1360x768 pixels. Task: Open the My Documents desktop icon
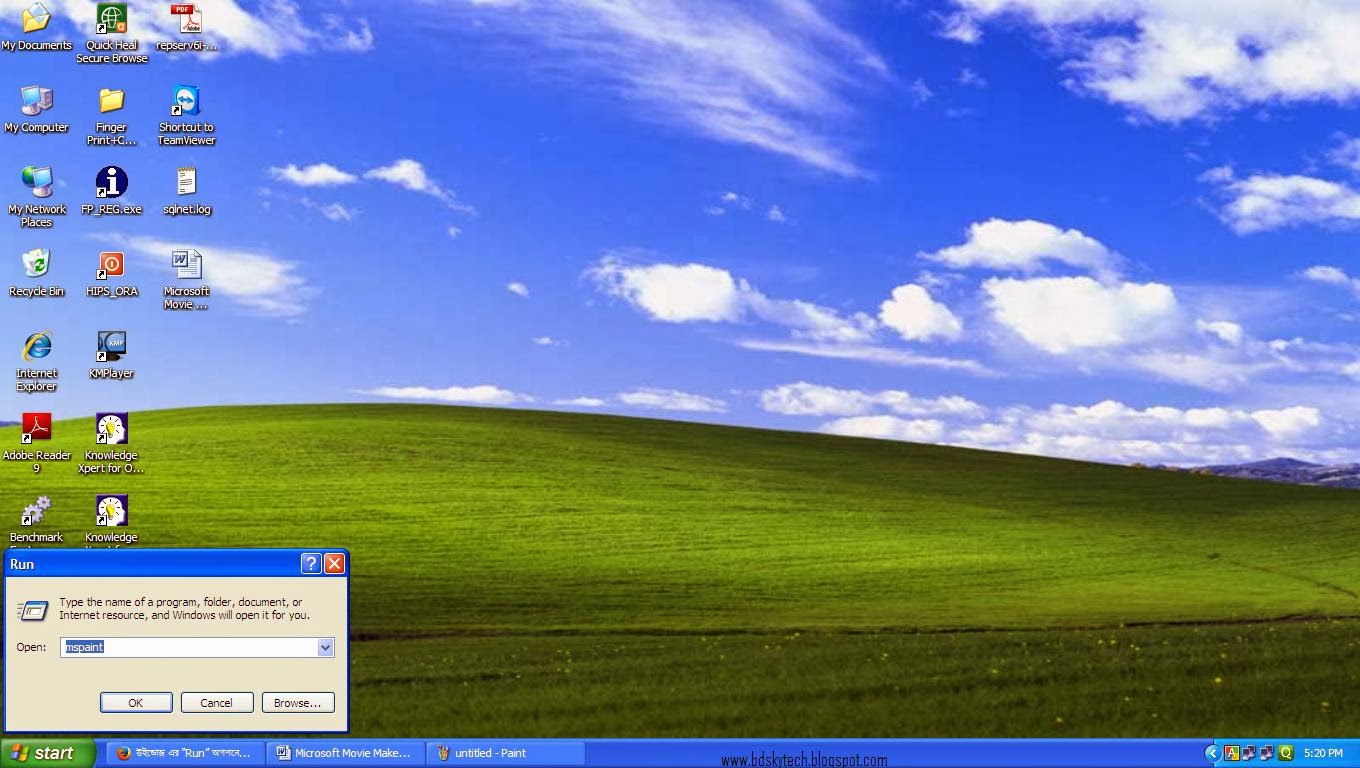pyautogui.click(x=36, y=26)
